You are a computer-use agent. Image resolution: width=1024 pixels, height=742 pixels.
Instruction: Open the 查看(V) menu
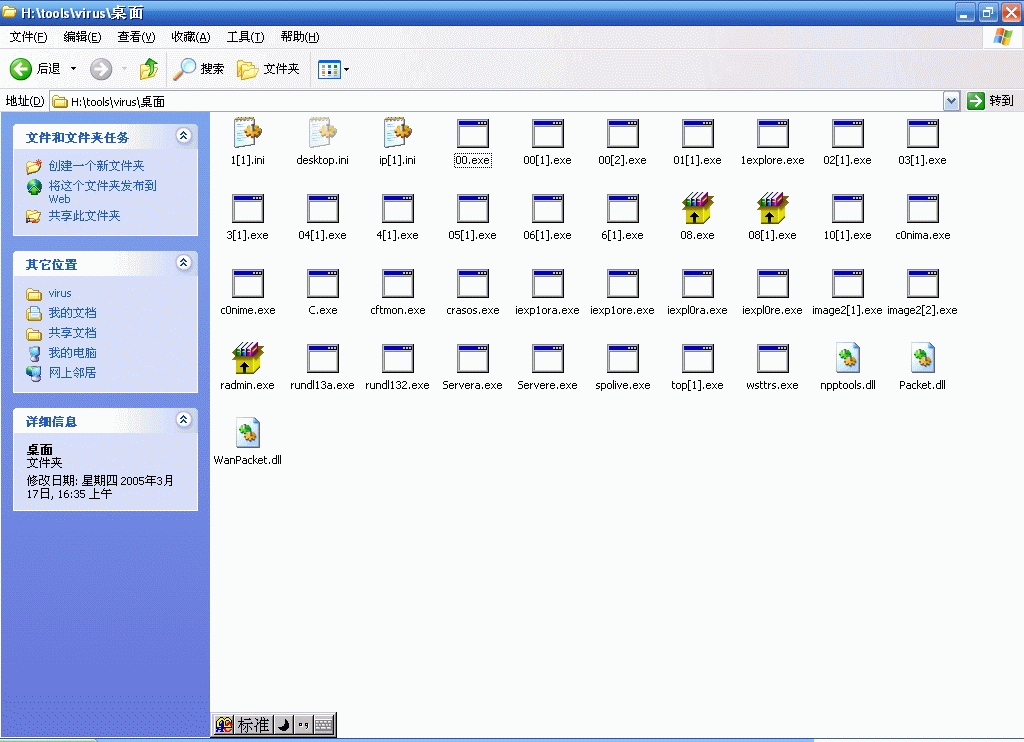[x=136, y=37]
